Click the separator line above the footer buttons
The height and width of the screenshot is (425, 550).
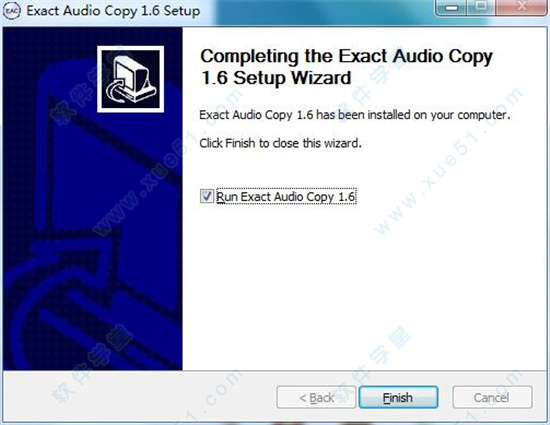pos(275,371)
